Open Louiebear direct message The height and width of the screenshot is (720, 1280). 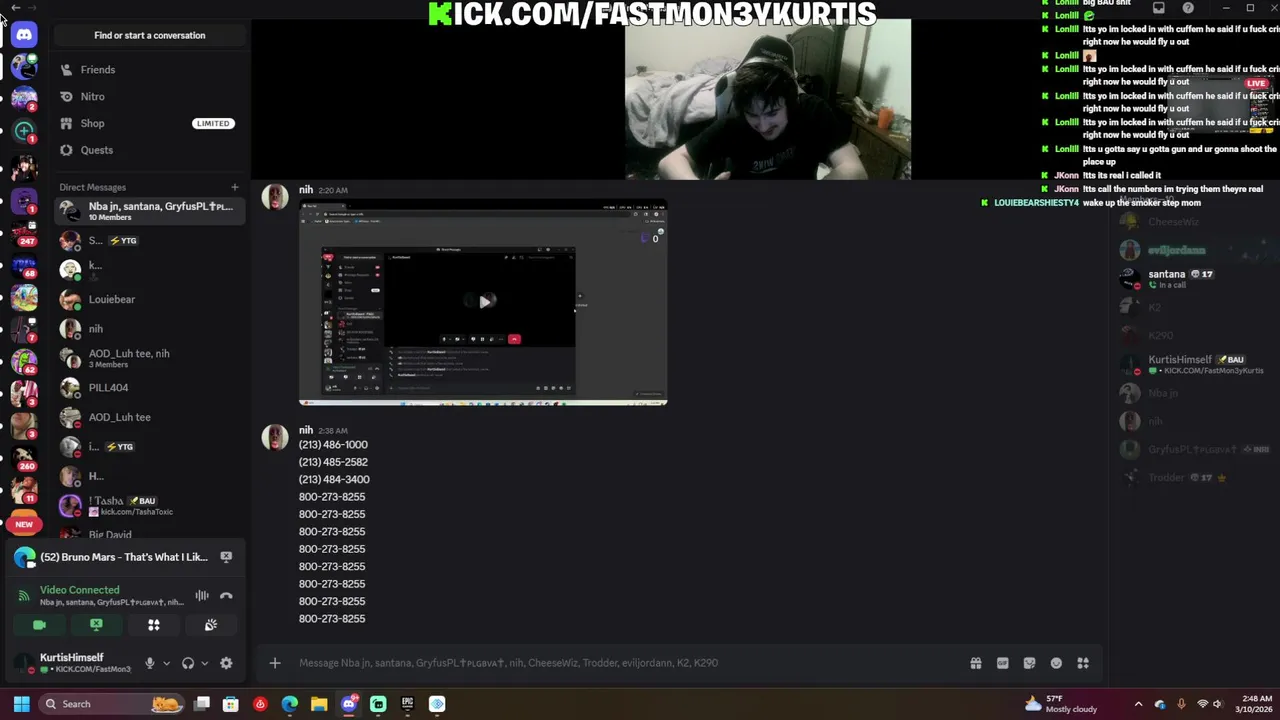tap(150, 299)
